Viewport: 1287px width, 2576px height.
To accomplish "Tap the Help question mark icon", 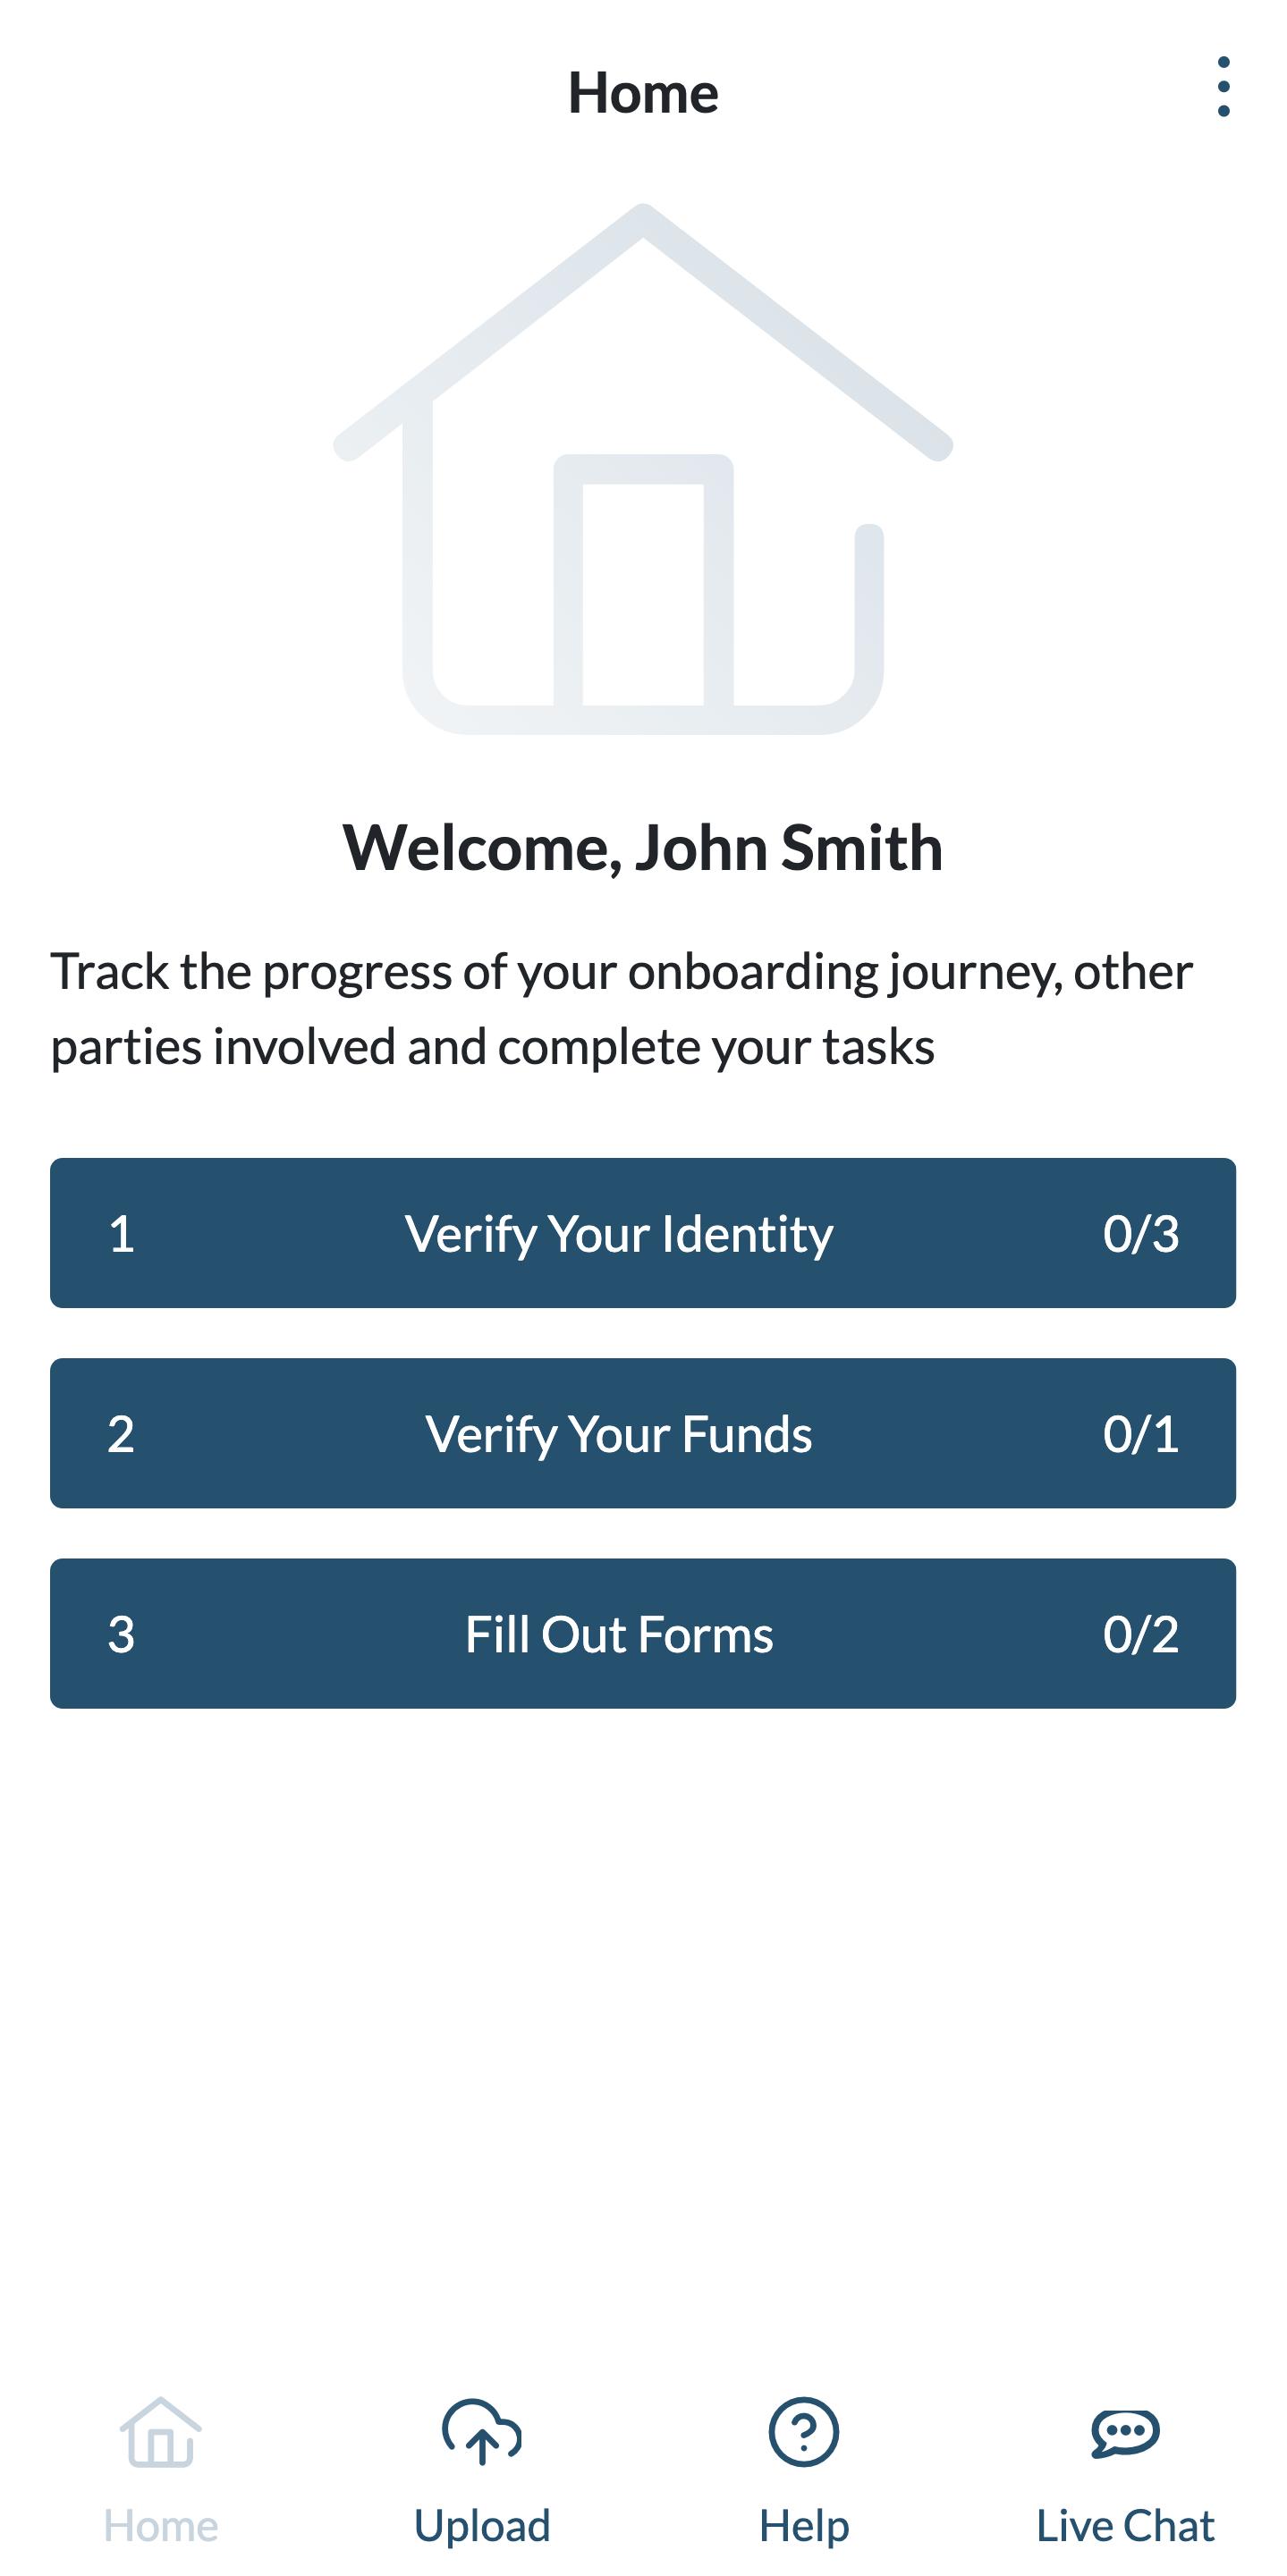I will 804,2431.
